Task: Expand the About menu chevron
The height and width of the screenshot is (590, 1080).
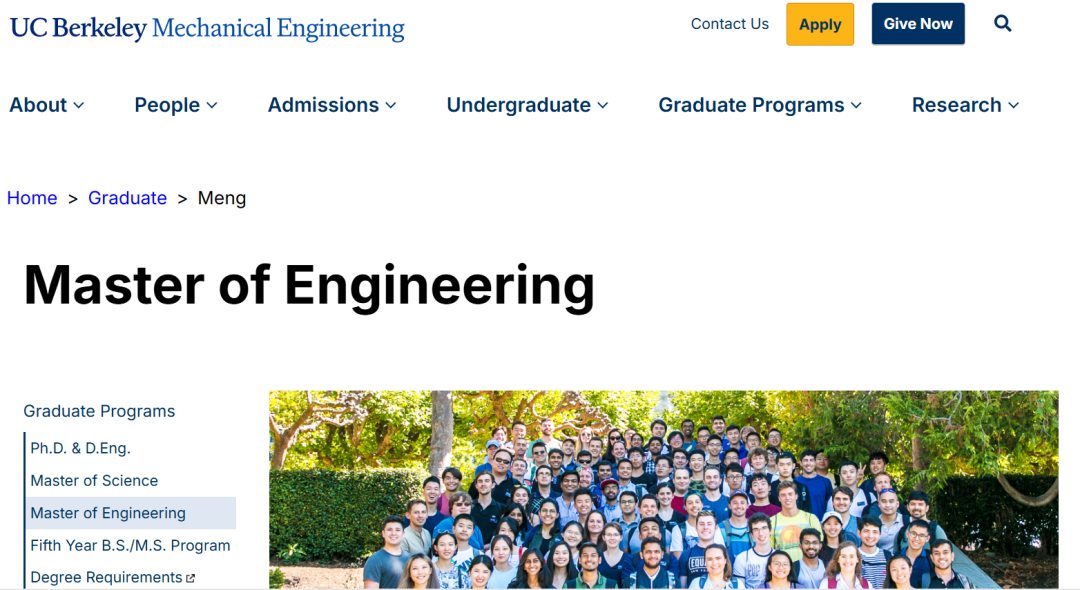Action: tap(79, 105)
